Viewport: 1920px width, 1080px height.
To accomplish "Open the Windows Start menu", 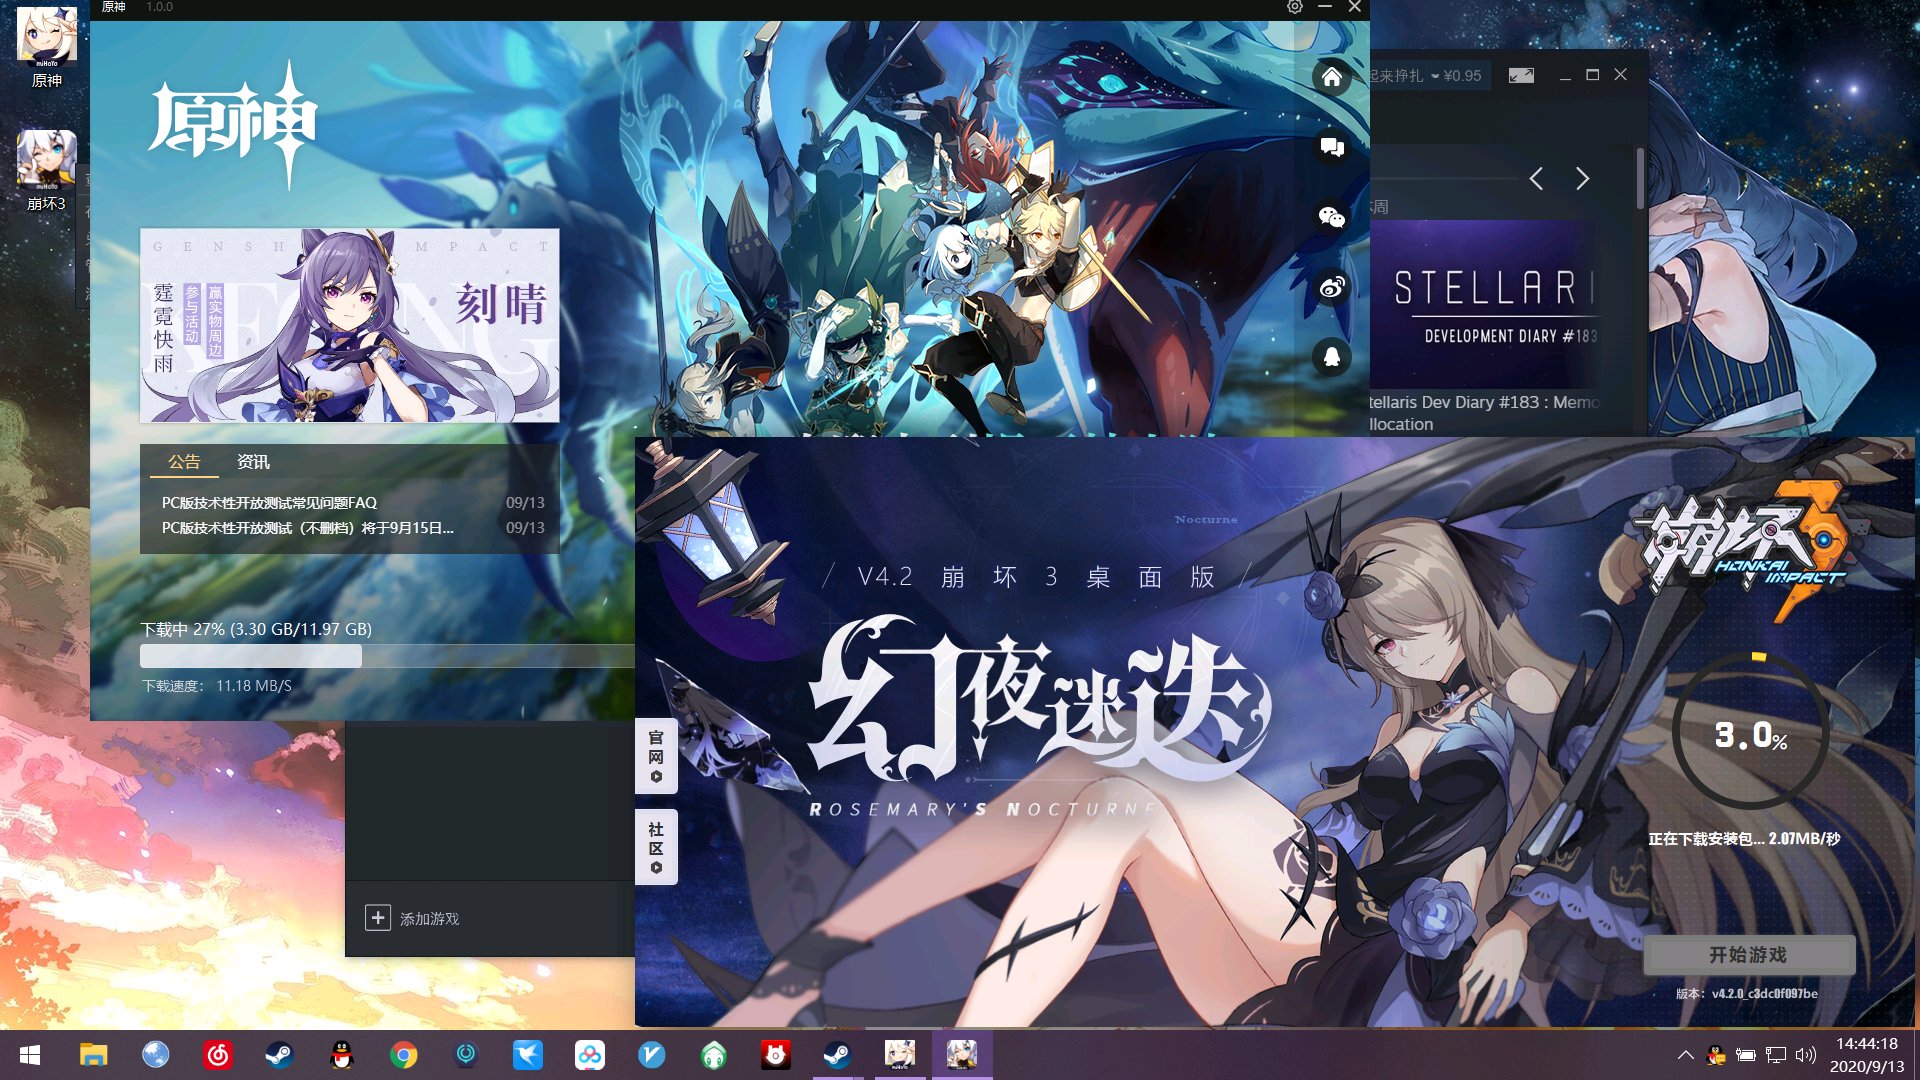I will tap(30, 1055).
